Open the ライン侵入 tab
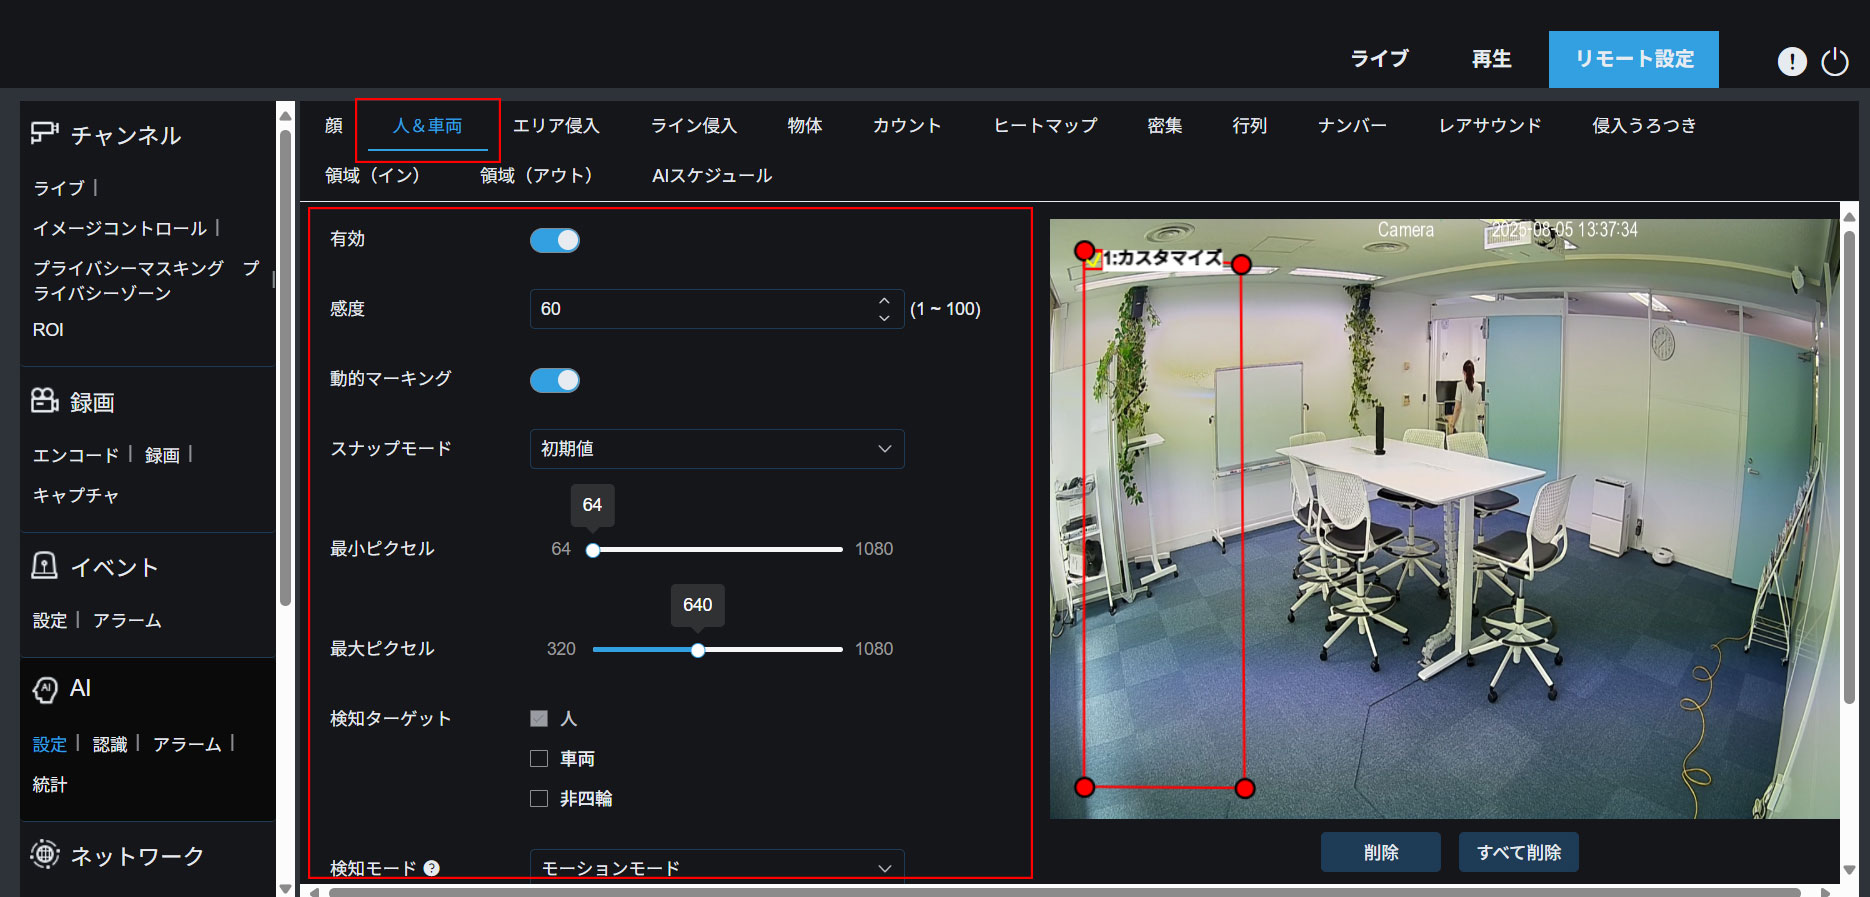Viewport: 1870px width, 897px height. point(694,125)
